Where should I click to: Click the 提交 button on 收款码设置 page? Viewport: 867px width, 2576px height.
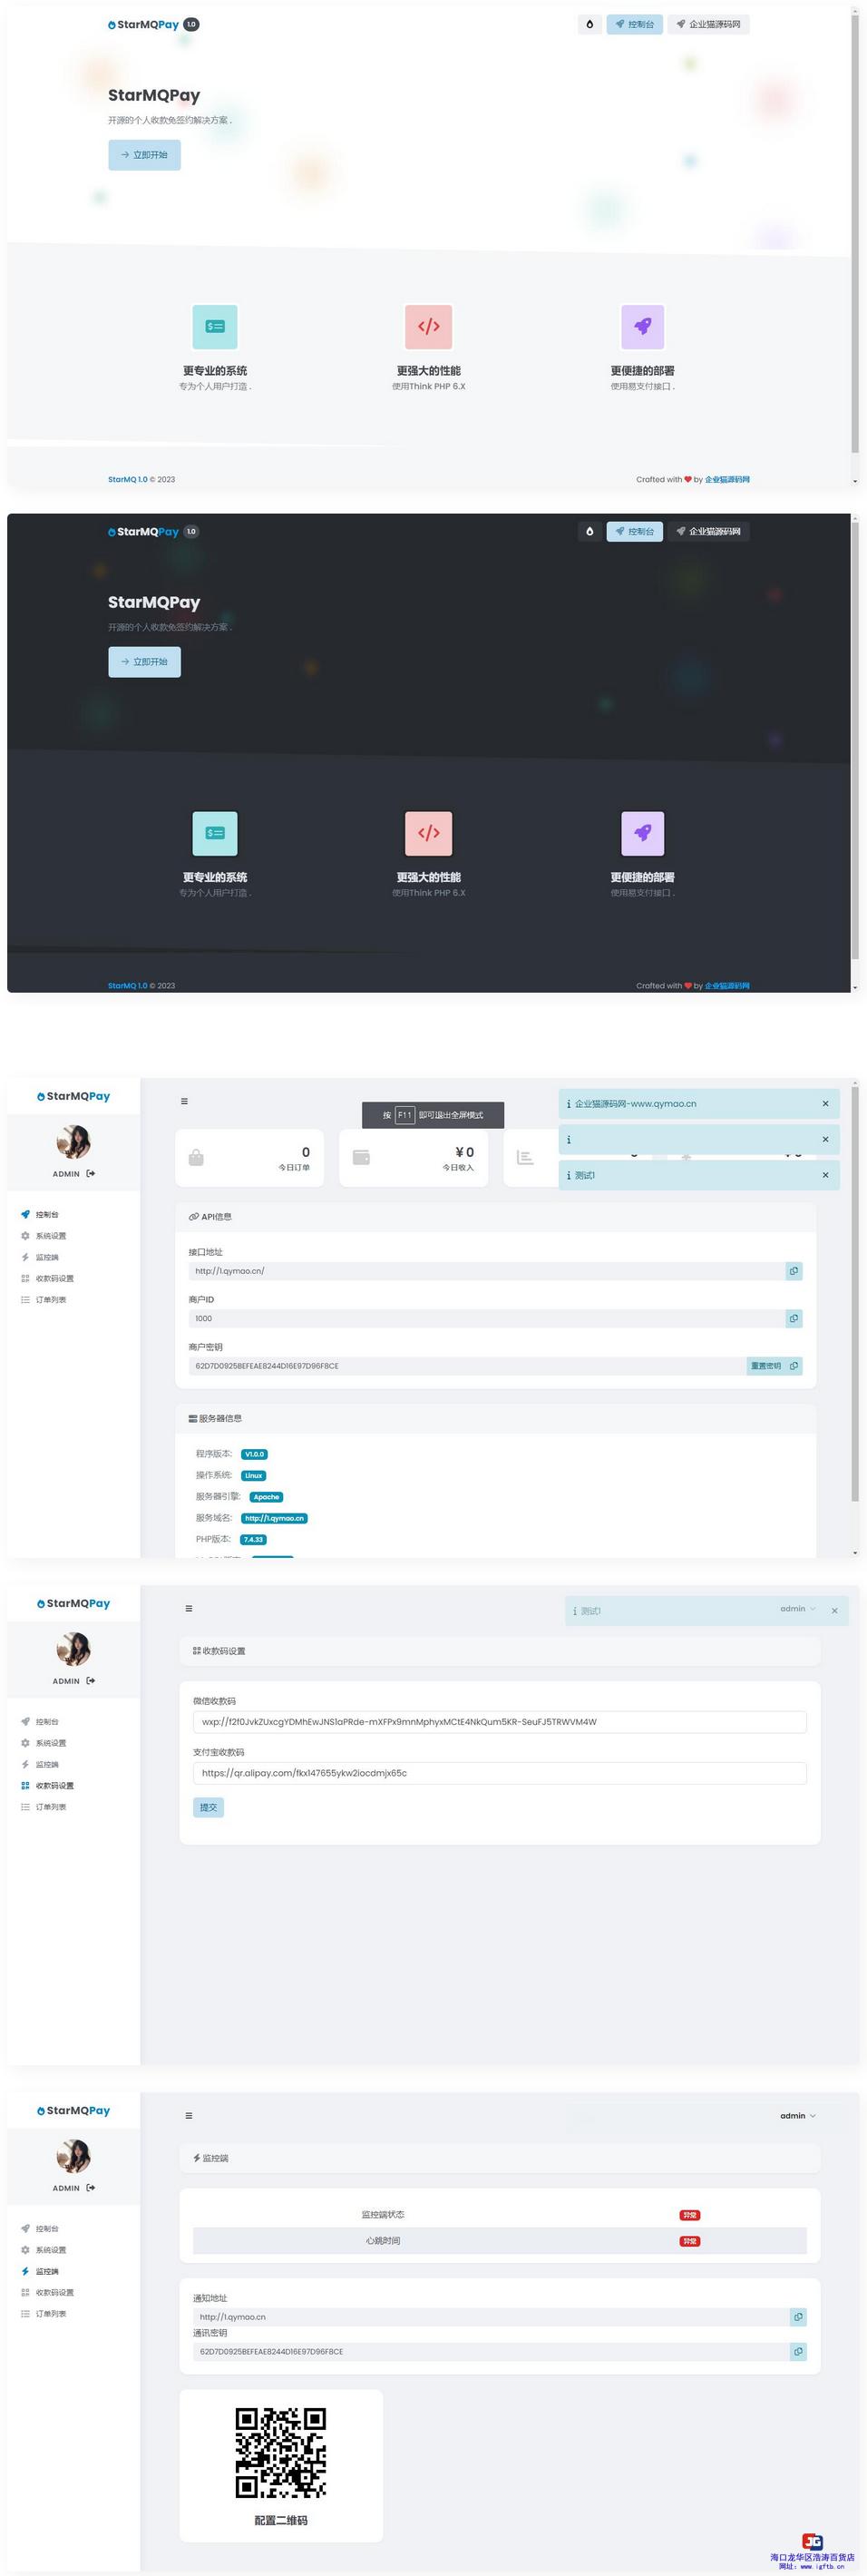[208, 1807]
